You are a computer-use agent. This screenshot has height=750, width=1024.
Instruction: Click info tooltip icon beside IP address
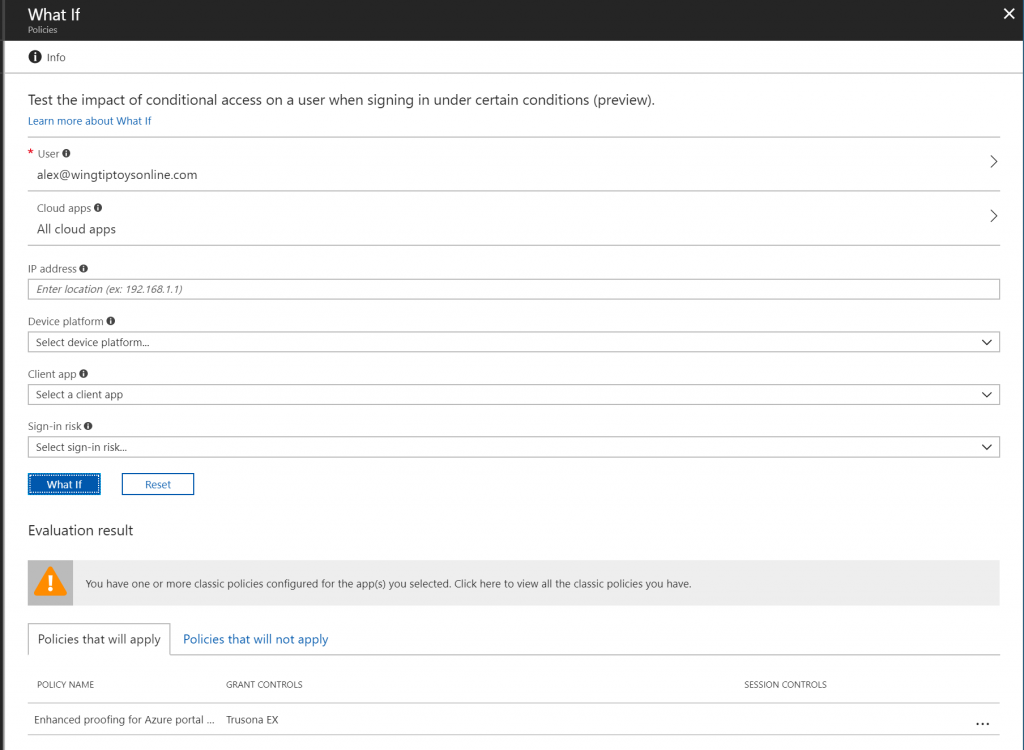(83, 269)
